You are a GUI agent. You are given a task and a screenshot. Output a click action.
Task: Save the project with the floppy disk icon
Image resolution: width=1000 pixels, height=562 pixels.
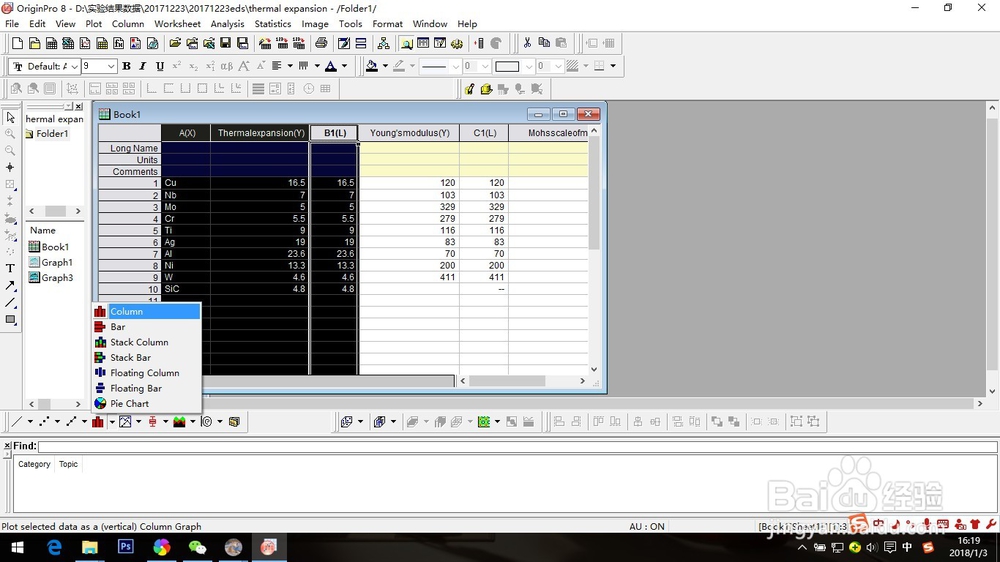226,43
